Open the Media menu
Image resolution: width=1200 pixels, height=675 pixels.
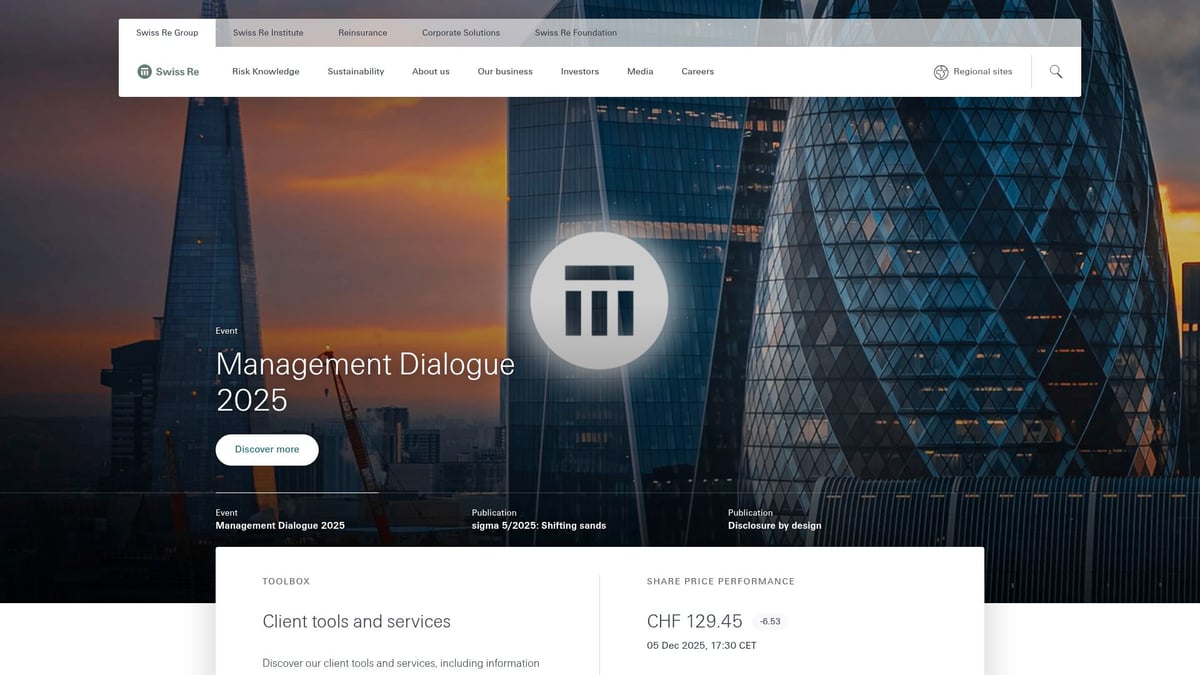[640, 72]
